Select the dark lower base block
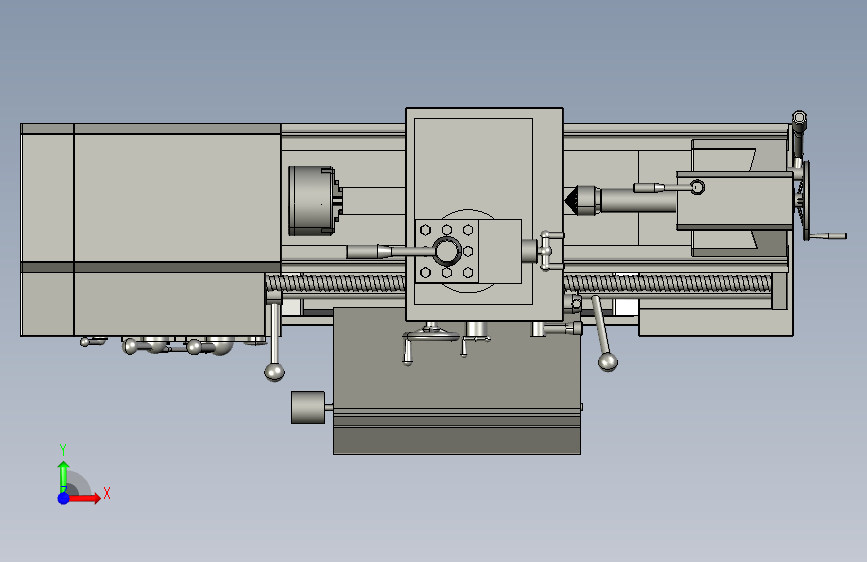Screen dimensions: 867x562 (x=457, y=381)
